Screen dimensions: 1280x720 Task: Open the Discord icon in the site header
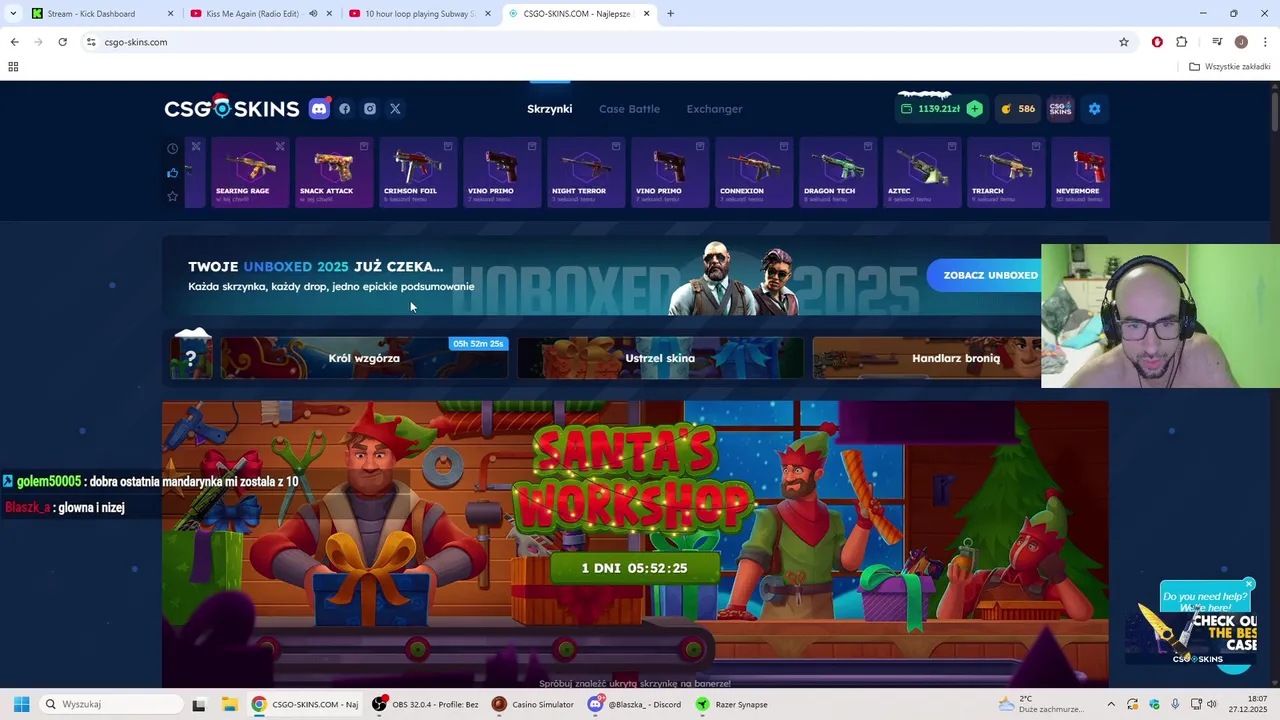click(x=319, y=109)
